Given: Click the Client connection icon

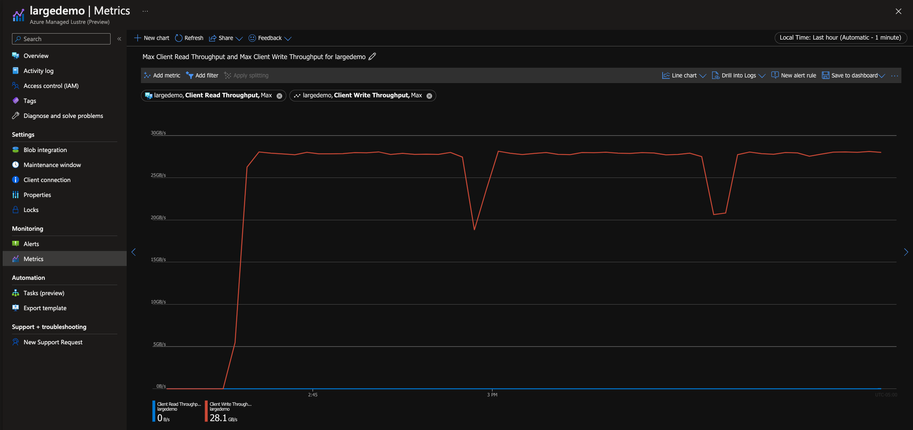Looking at the screenshot, I should point(16,180).
